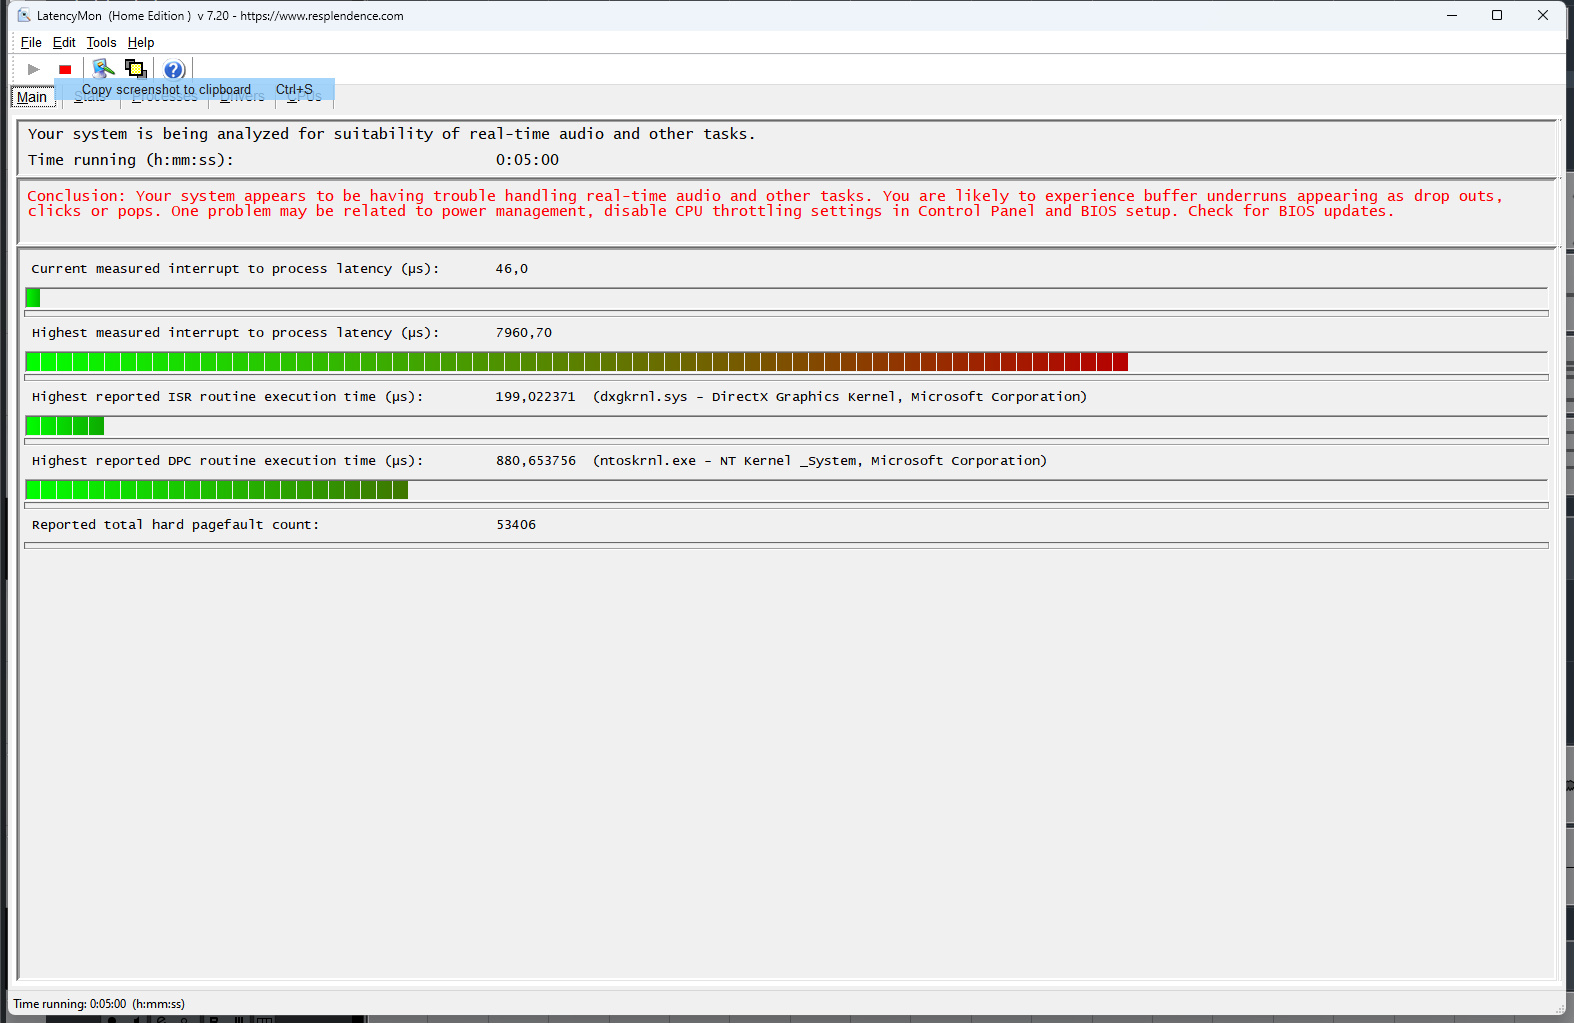Open the Help menu
The image size is (1575, 1024).
click(141, 42)
